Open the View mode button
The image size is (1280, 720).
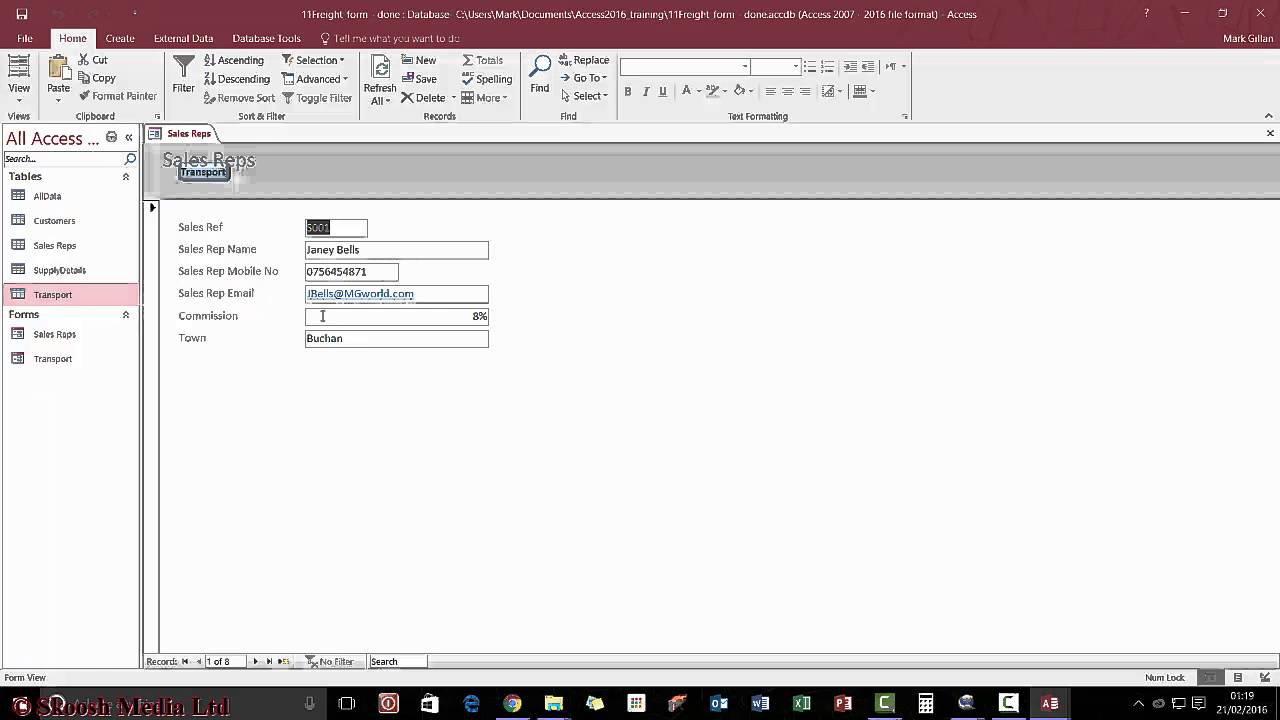pyautogui.click(x=18, y=78)
